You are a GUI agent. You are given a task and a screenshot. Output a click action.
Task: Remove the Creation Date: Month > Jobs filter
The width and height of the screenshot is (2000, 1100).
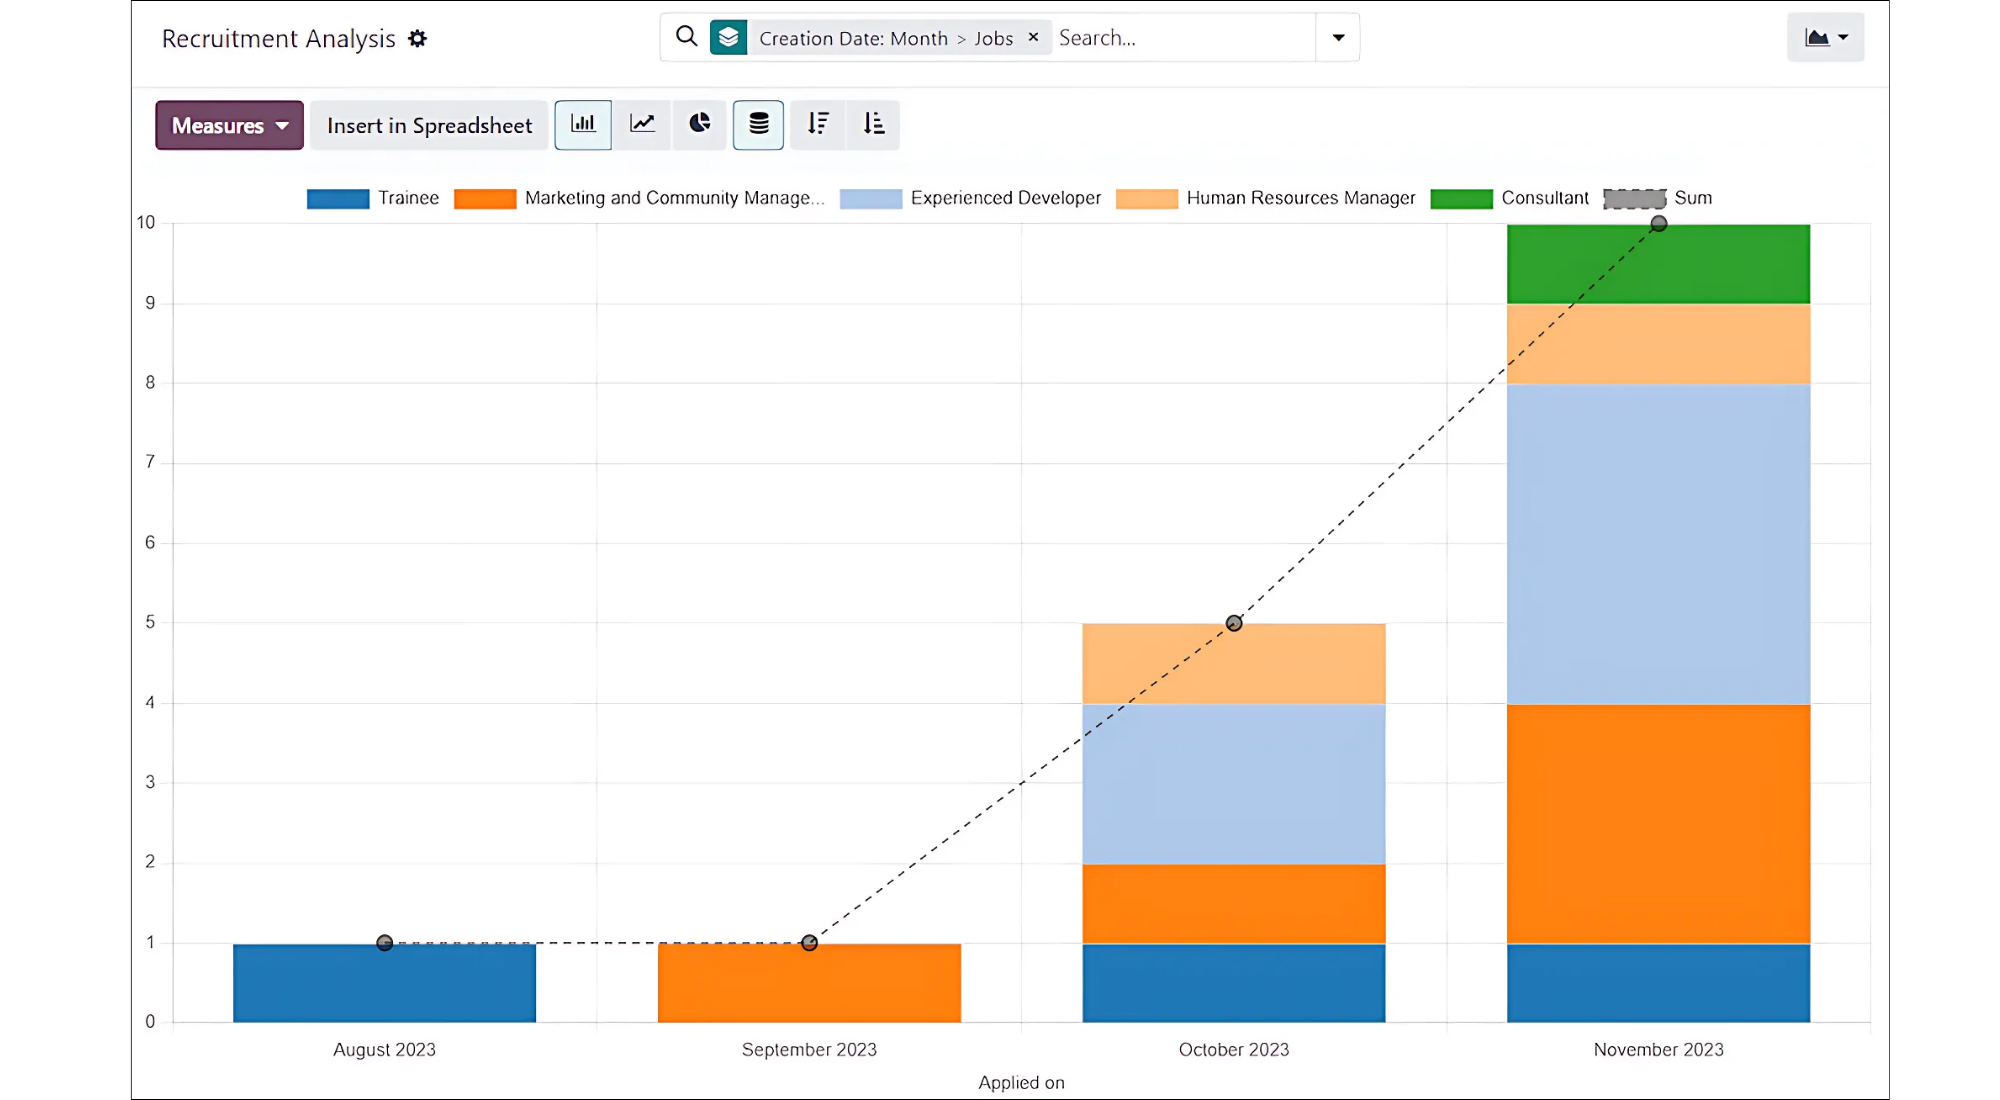[x=1033, y=37]
